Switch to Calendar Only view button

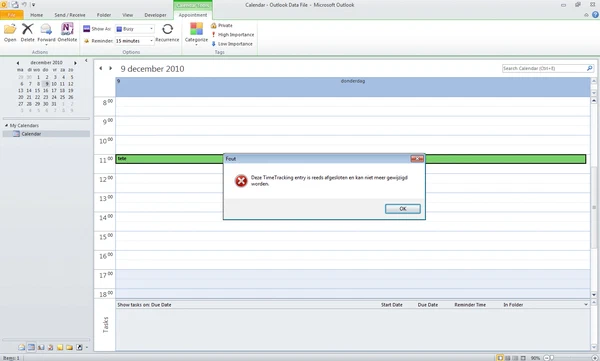pyautogui.click(x=515, y=358)
